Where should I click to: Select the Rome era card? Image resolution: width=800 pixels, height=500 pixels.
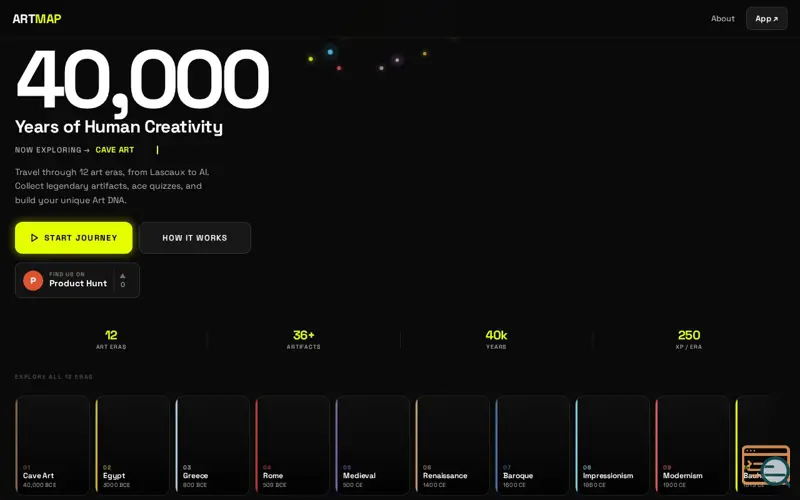(x=293, y=445)
